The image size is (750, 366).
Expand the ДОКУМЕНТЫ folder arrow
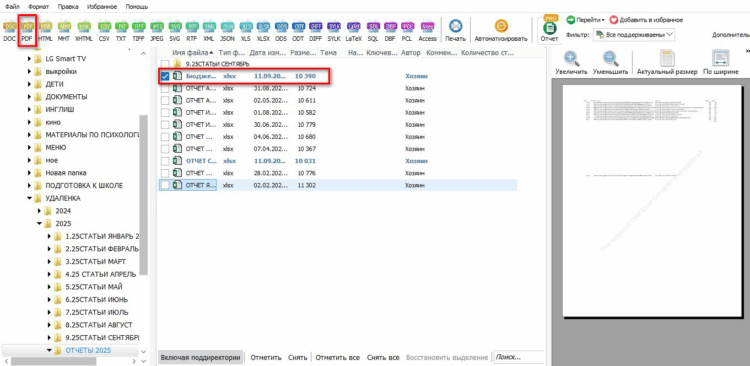click(29, 97)
